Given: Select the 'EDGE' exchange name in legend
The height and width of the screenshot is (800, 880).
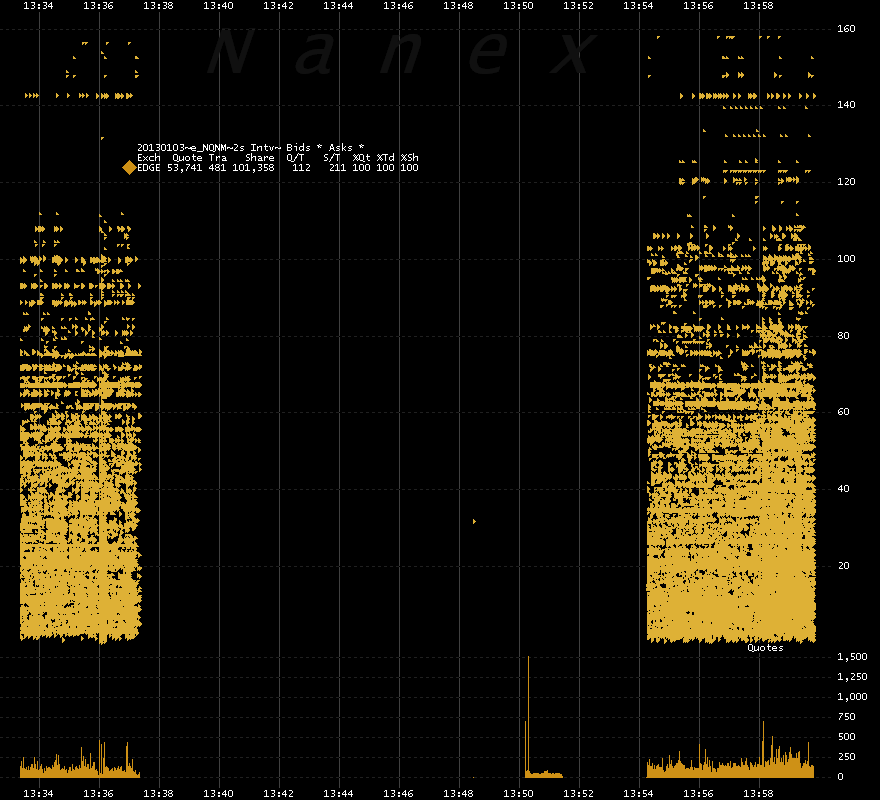Looking at the screenshot, I should click(x=149, y=167).
